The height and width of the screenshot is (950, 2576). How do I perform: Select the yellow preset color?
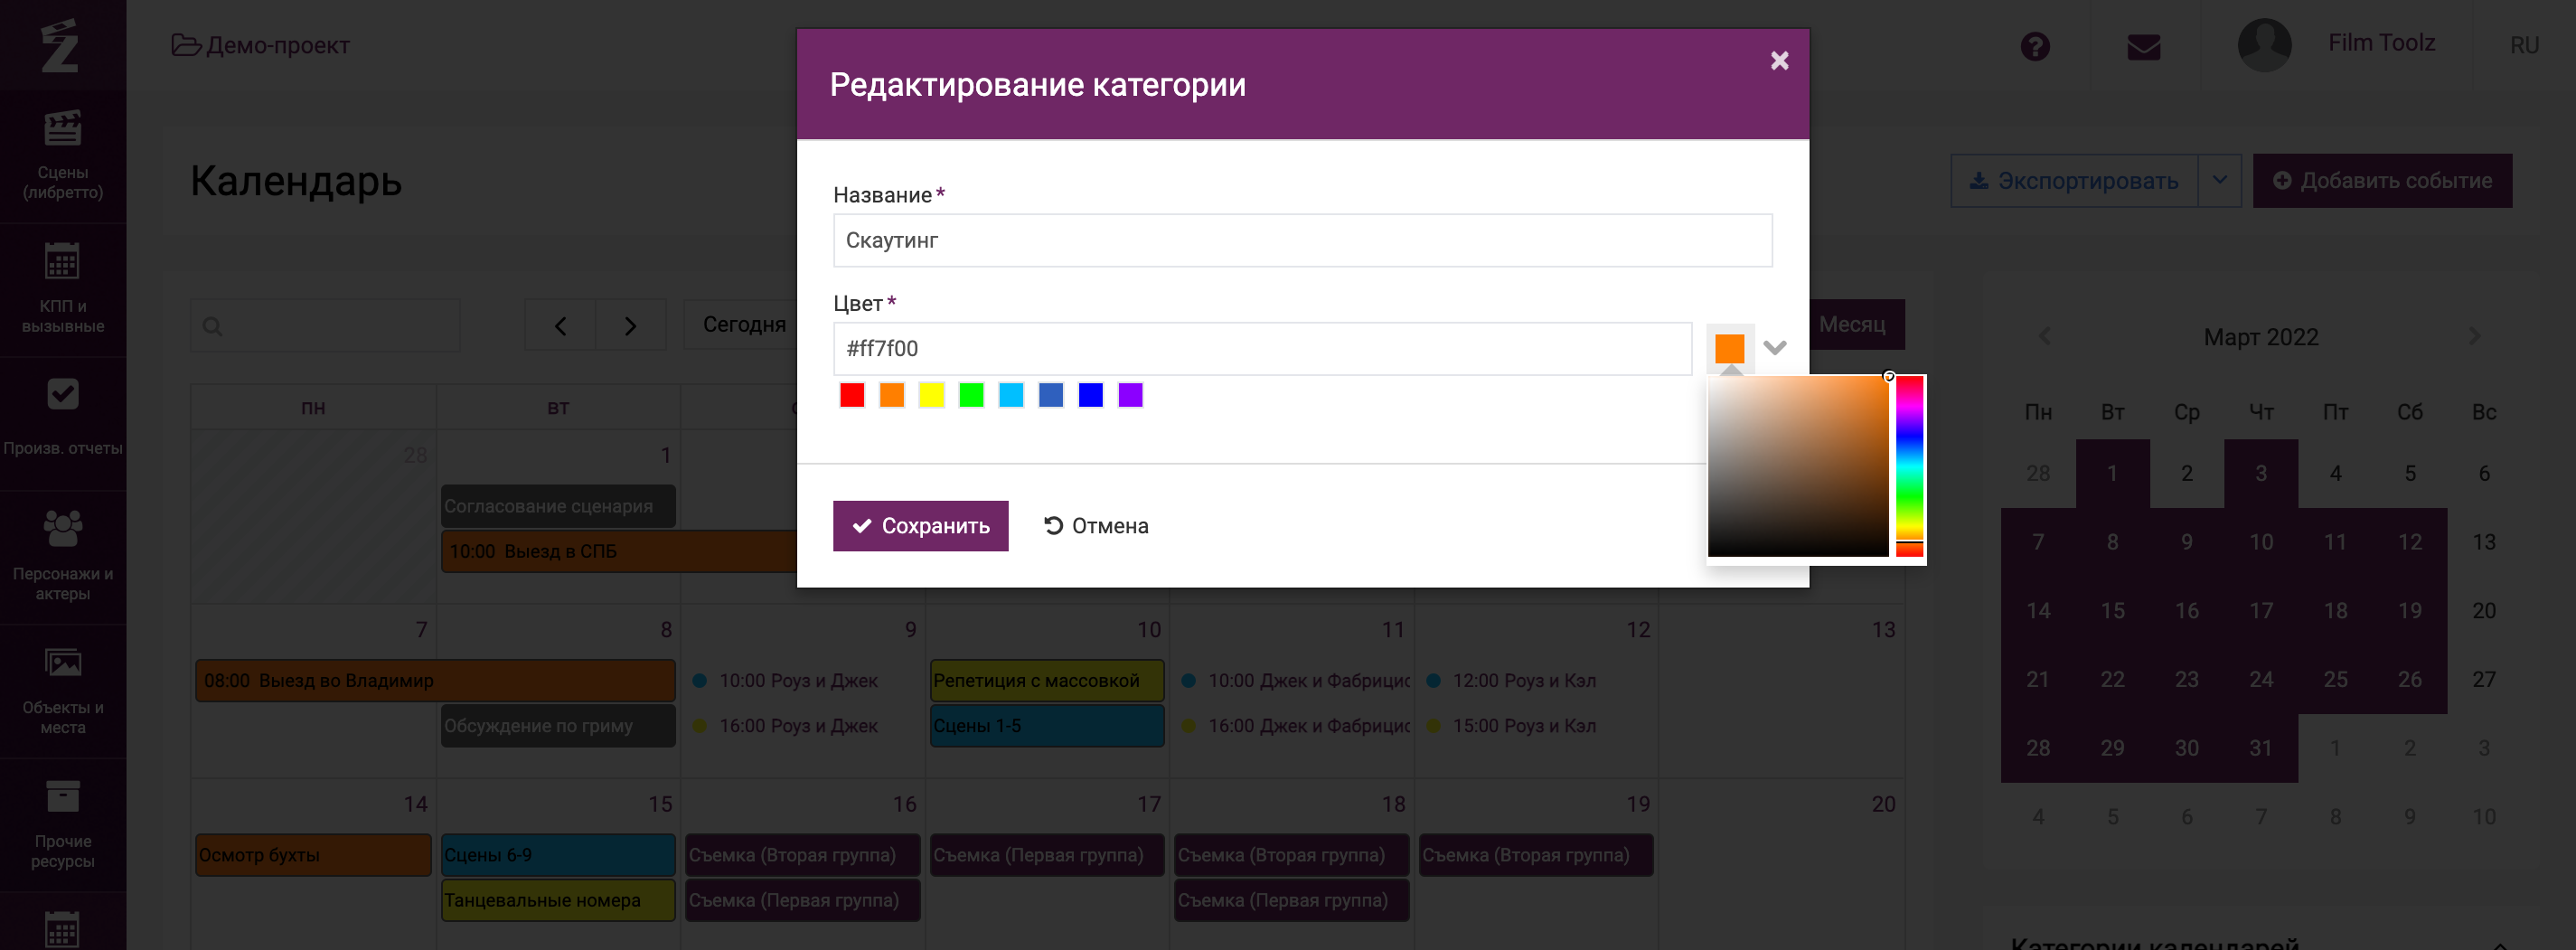(x=931, y=395)
